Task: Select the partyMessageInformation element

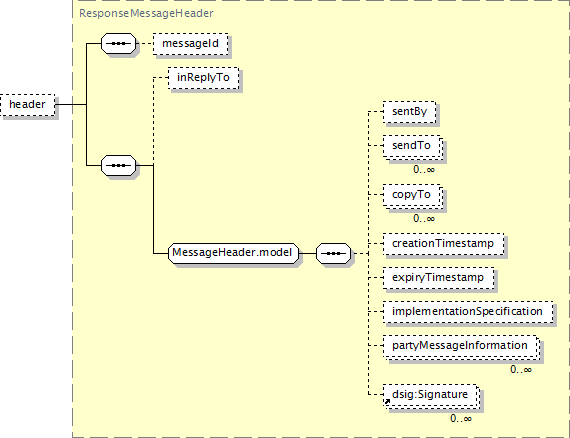Action: coord(461,346)
